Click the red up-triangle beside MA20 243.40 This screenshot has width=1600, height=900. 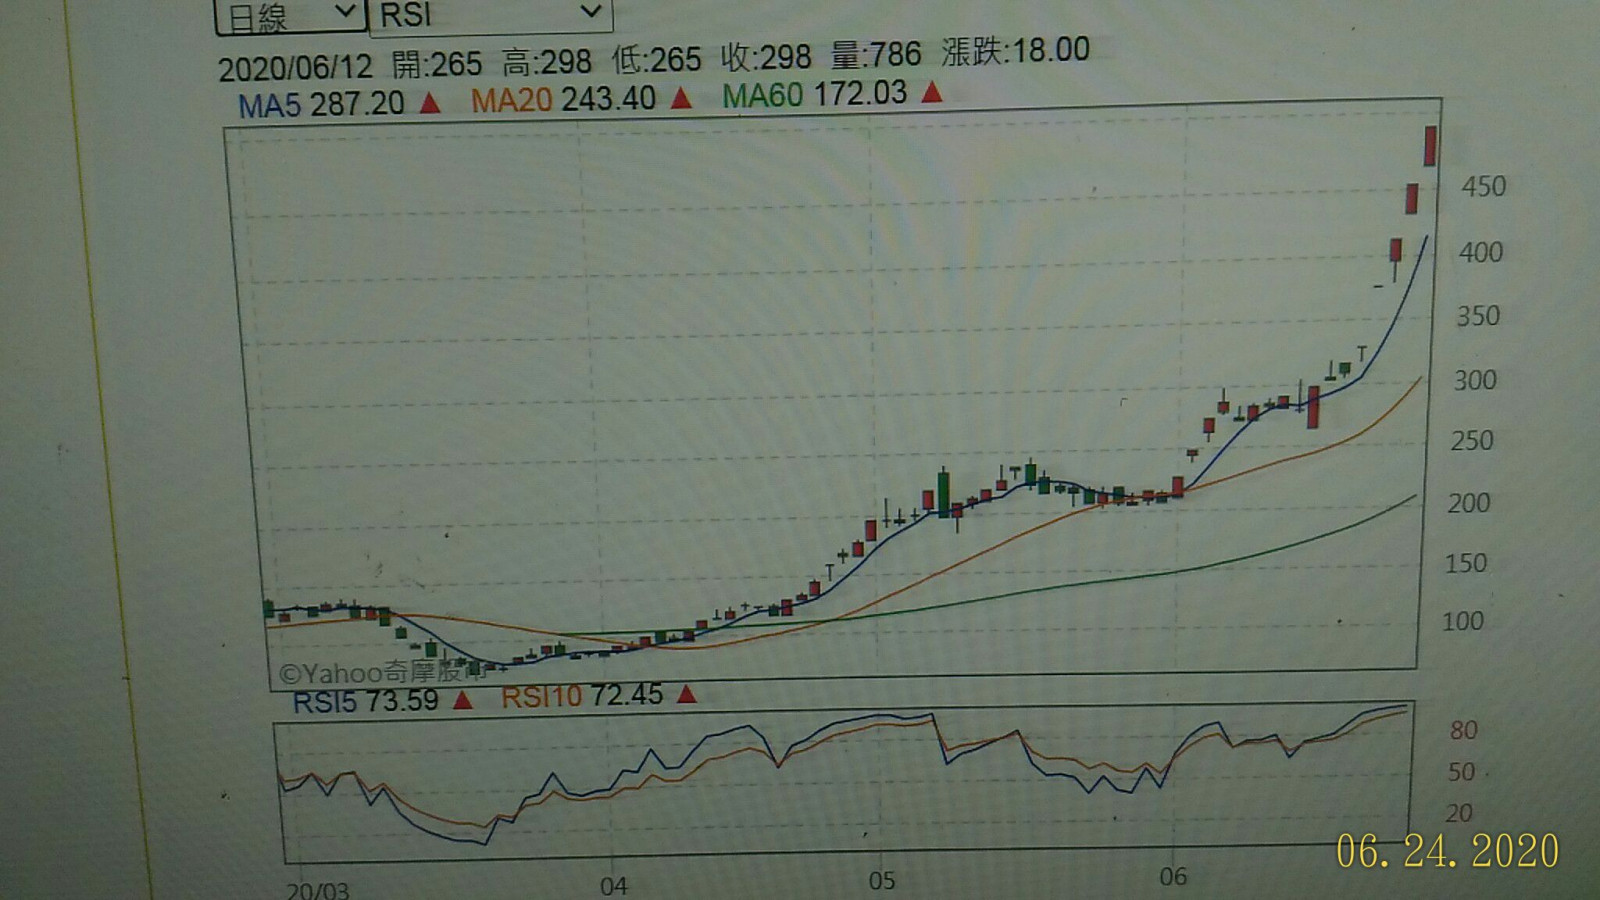681,98
